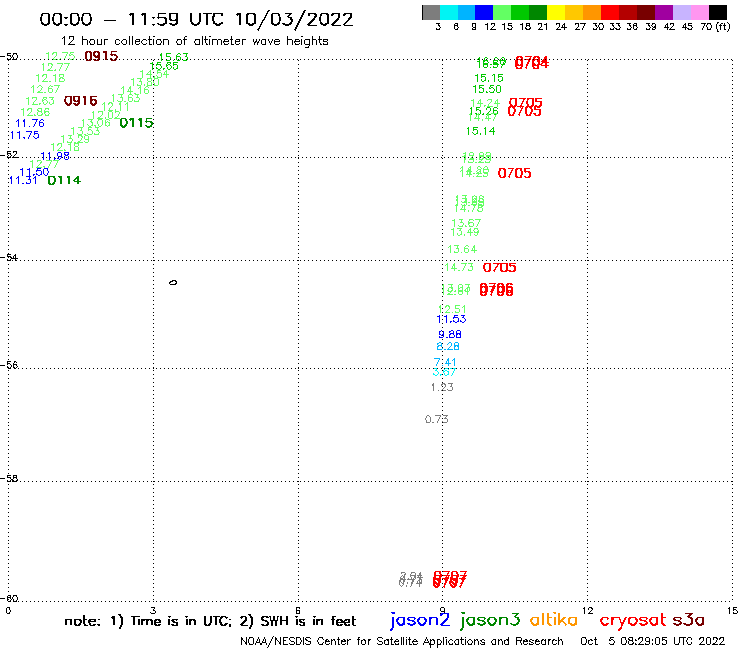The width and height of the screenshot is (740, 650).
Task: Pick the pink legend color swatch
Action: click(x=699, y=12)
